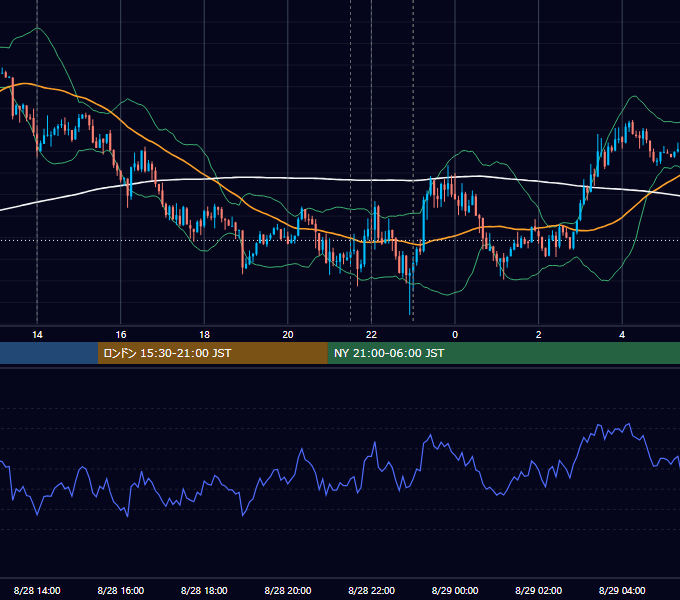
Task: Click the 20 hour axis label
Action: pos(288,335)
